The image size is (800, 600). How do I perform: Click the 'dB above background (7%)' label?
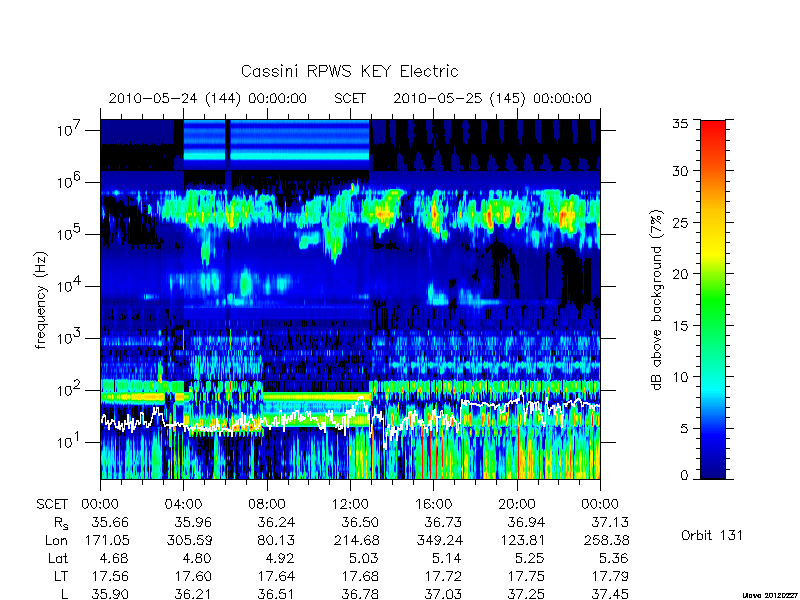657,300
